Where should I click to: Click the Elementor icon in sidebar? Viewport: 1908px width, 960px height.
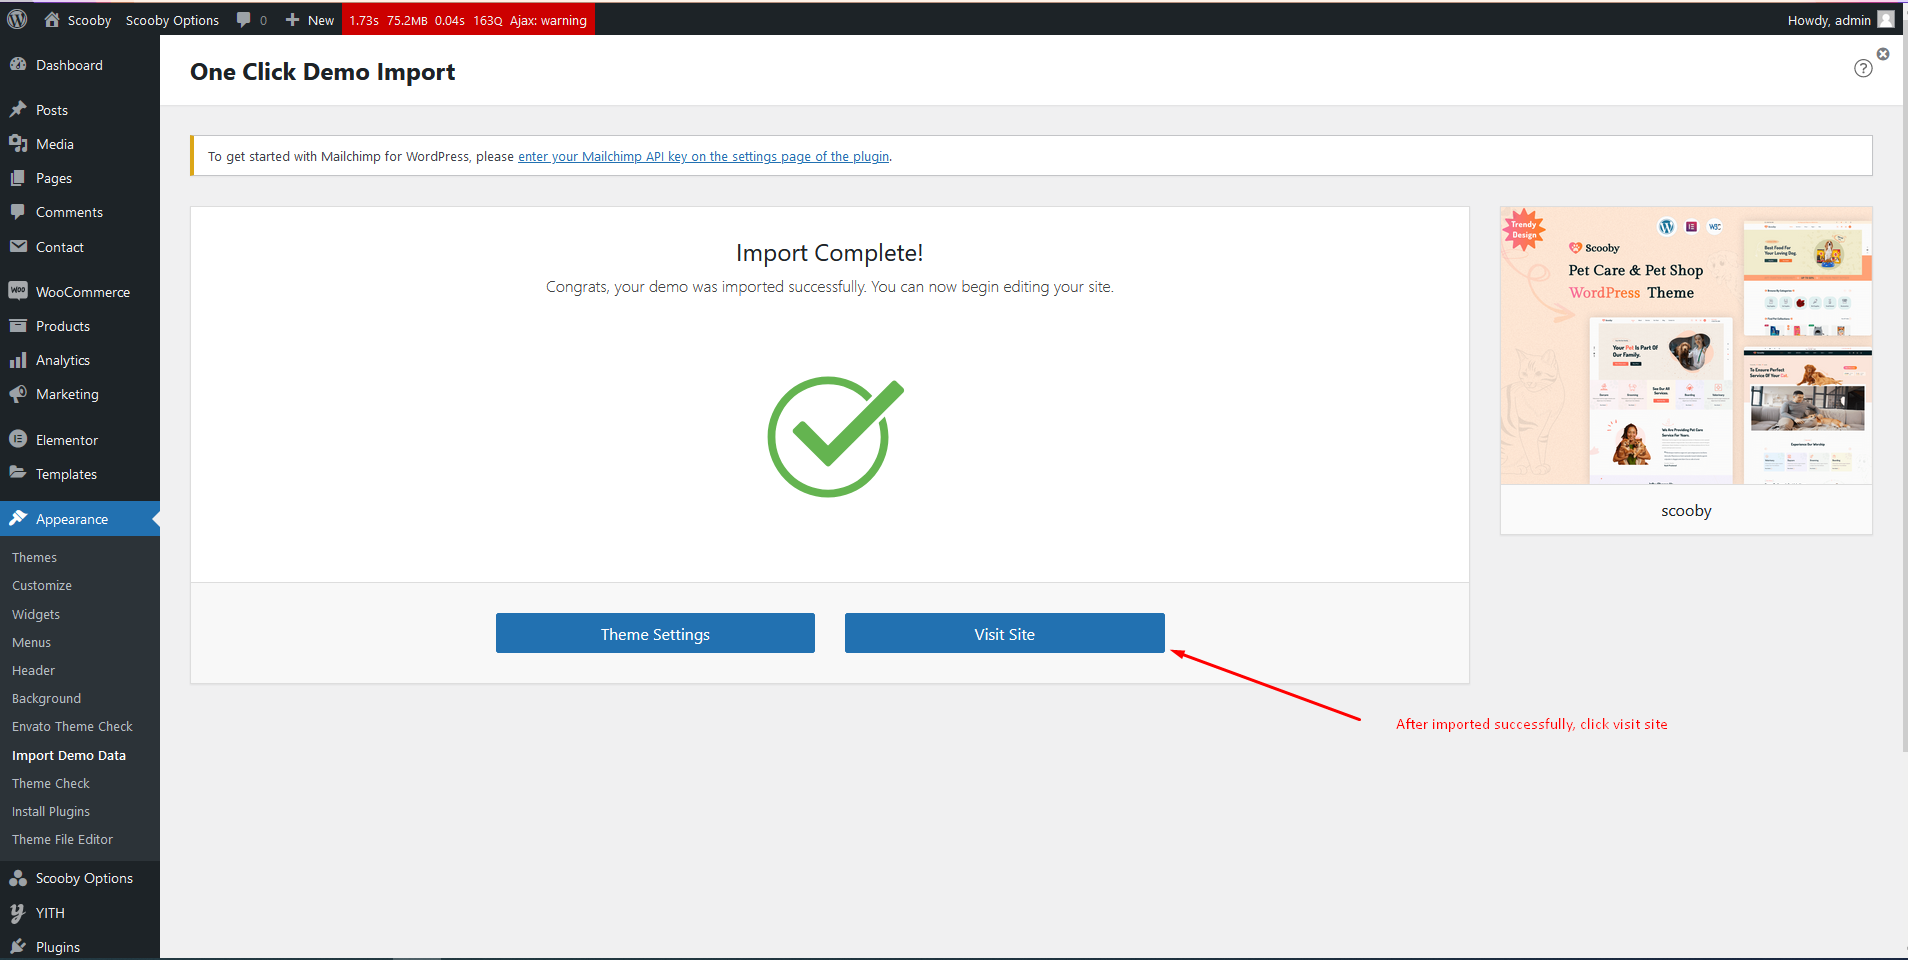point(18,439)
